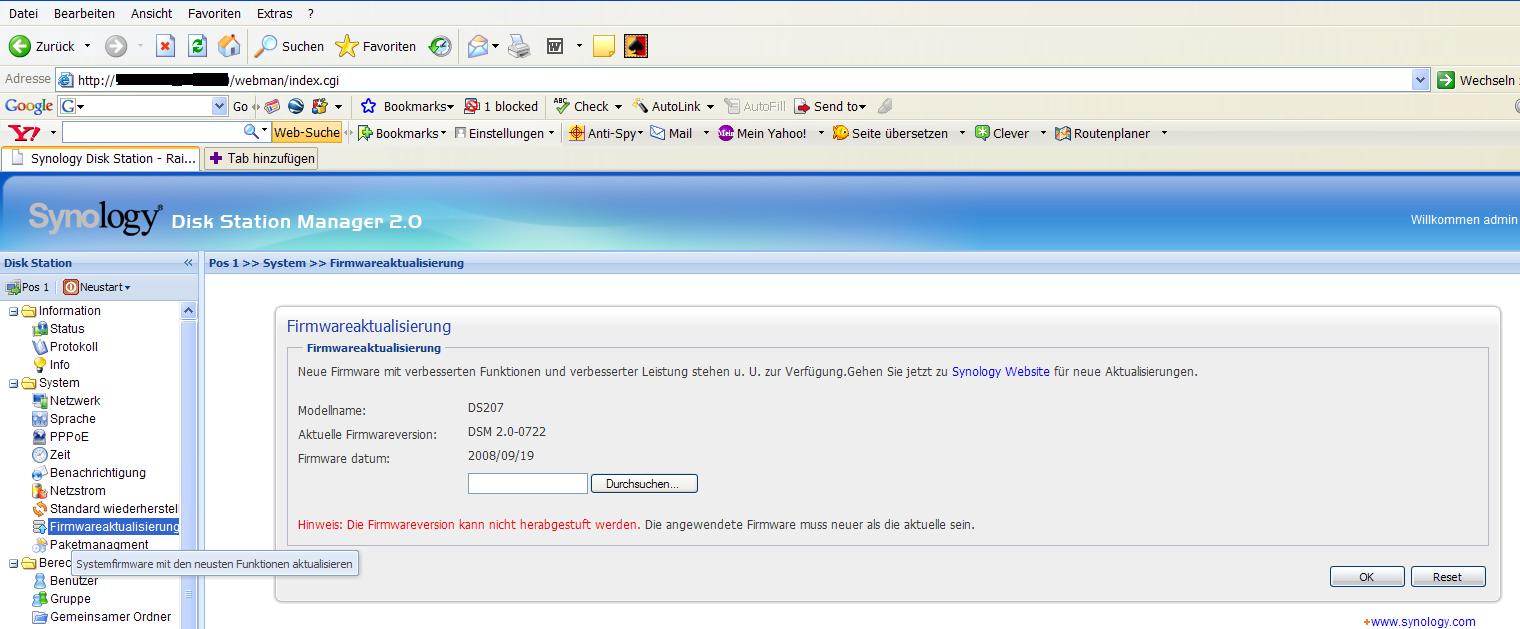Collapse the Information tree folder

[14, 311]
